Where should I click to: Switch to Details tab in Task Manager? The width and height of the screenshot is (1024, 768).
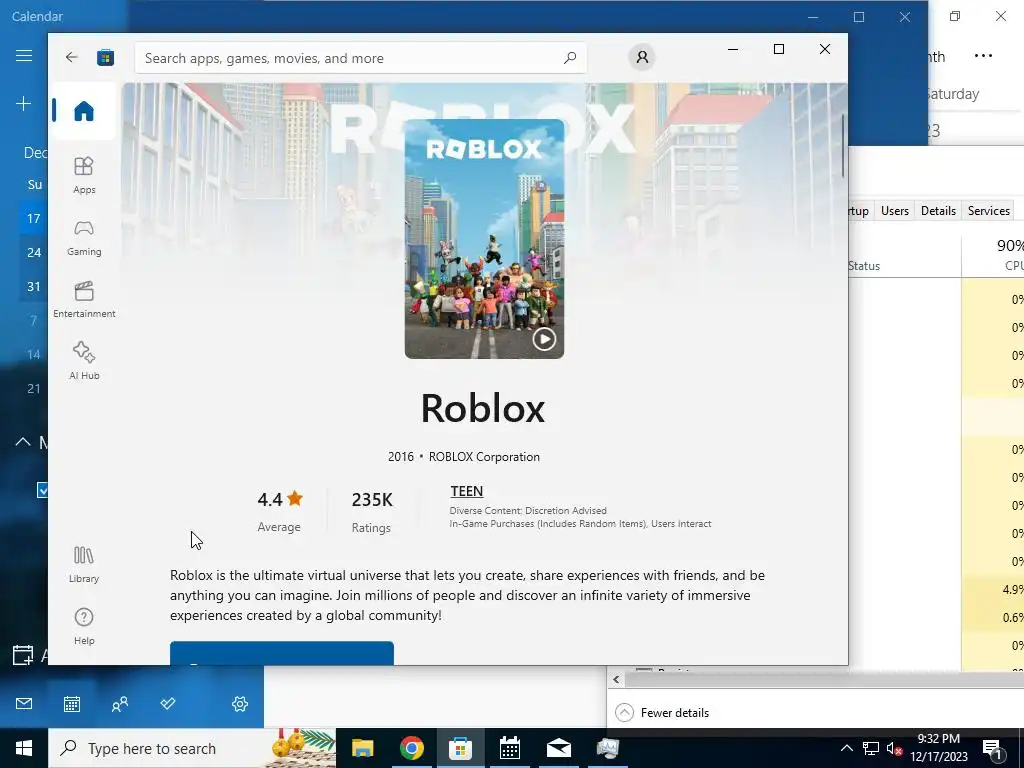click(938, 211)
